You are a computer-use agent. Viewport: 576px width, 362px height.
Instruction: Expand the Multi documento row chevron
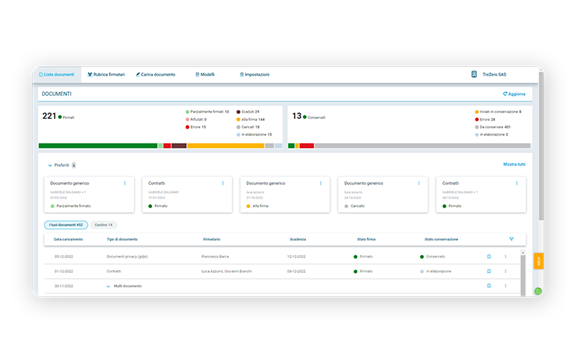[x=108, y=286]
